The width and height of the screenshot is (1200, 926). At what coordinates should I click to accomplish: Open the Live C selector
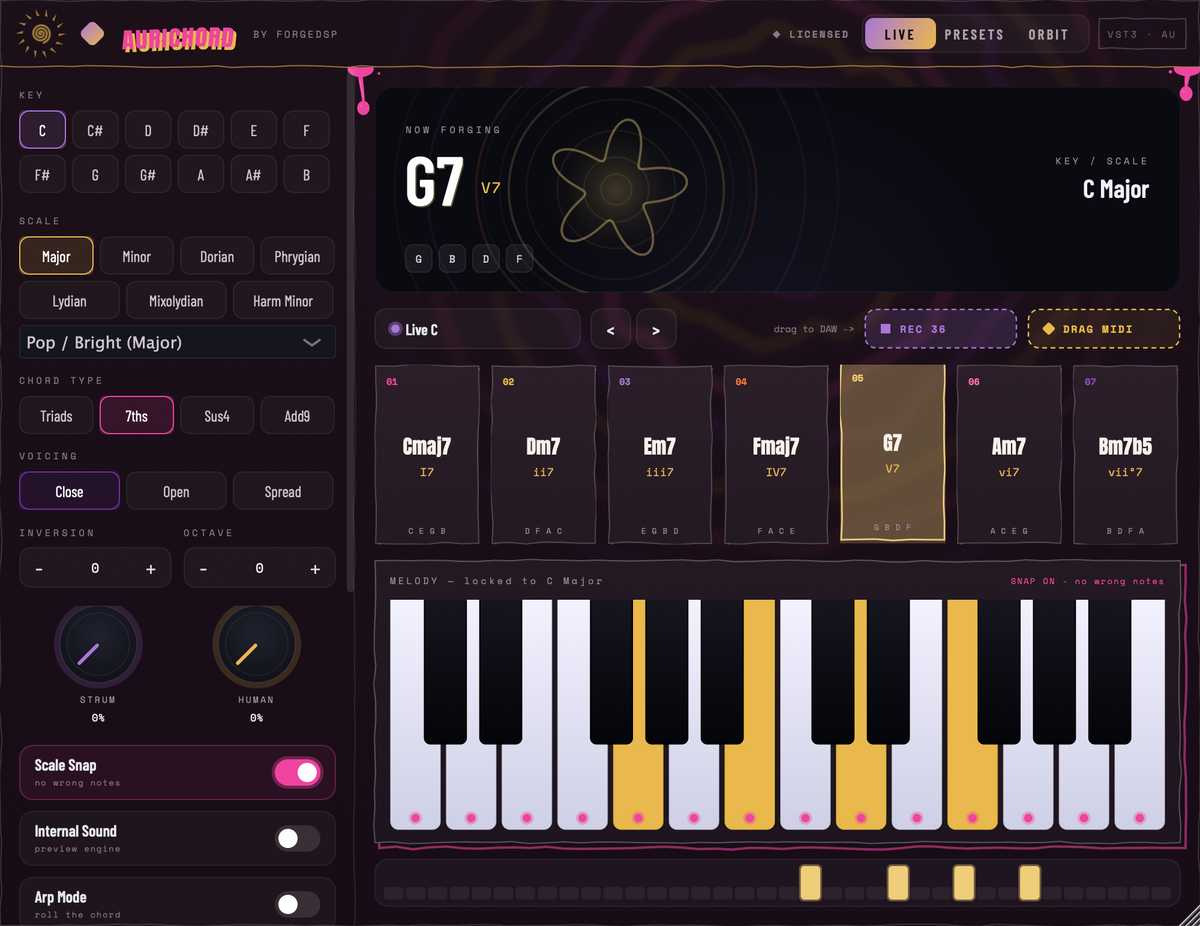point(477,329)
